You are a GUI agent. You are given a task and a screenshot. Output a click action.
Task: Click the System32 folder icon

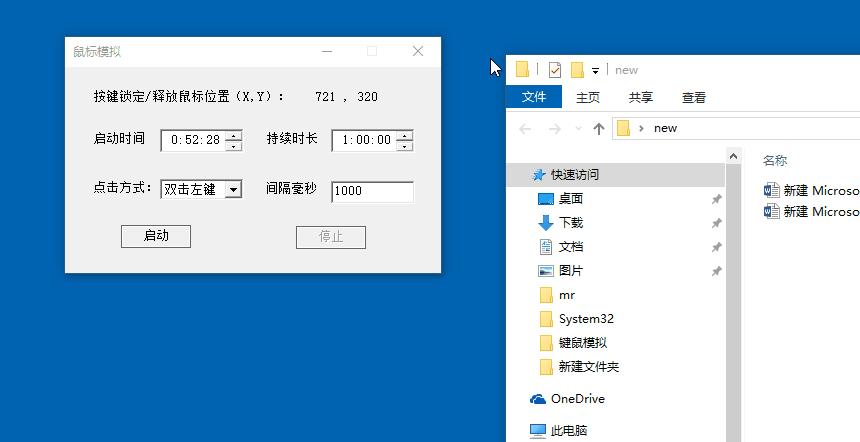[x=546, y=319]
